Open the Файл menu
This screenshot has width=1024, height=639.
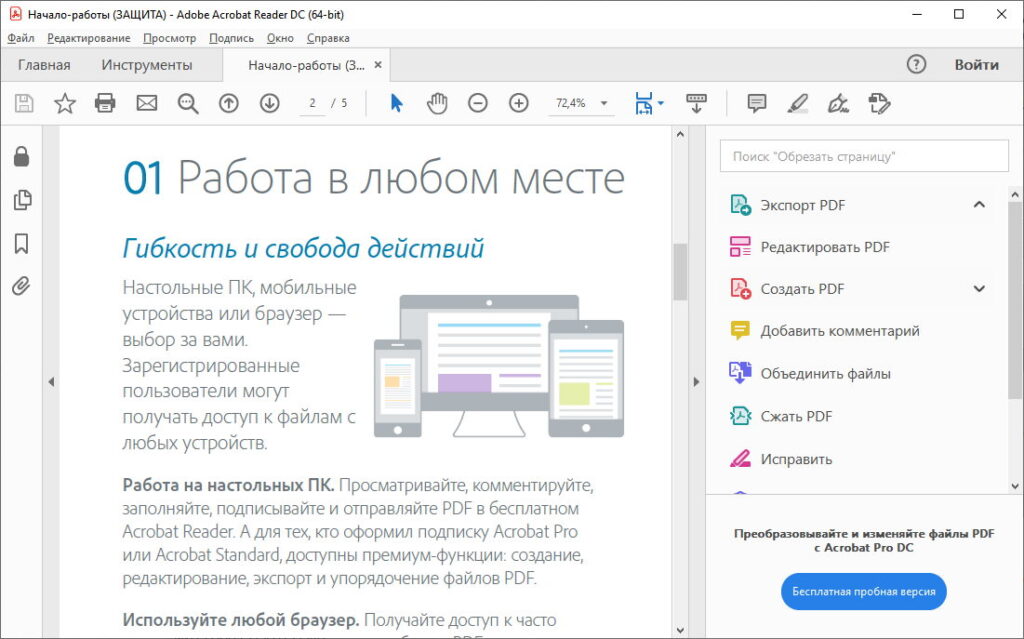click(x=21, y=38)
